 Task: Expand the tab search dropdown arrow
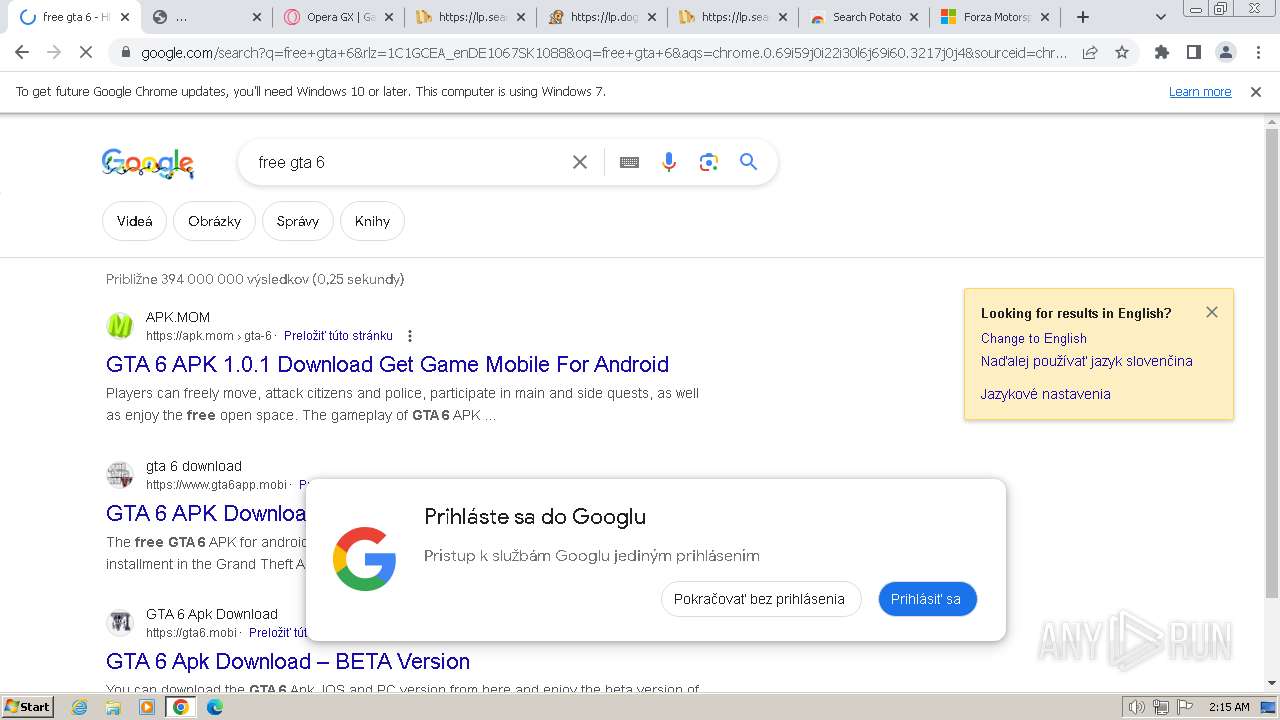pos(1161,17)
